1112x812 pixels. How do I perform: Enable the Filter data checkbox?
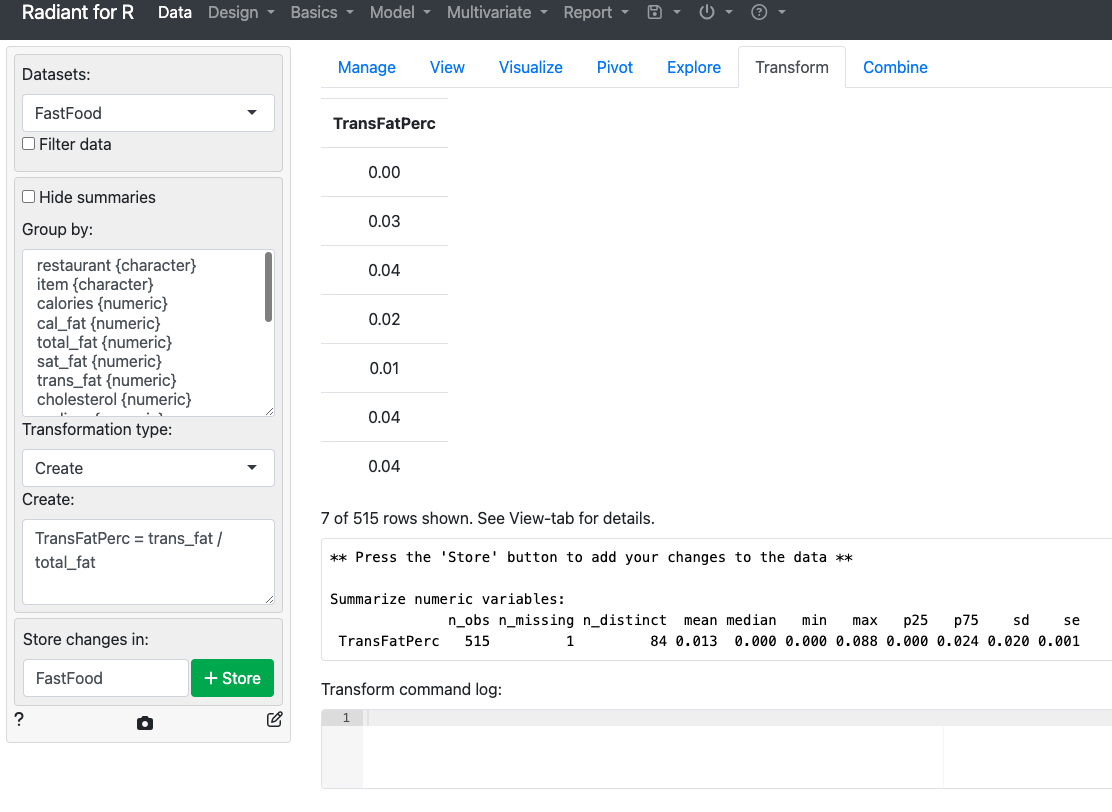coord(29,144)
